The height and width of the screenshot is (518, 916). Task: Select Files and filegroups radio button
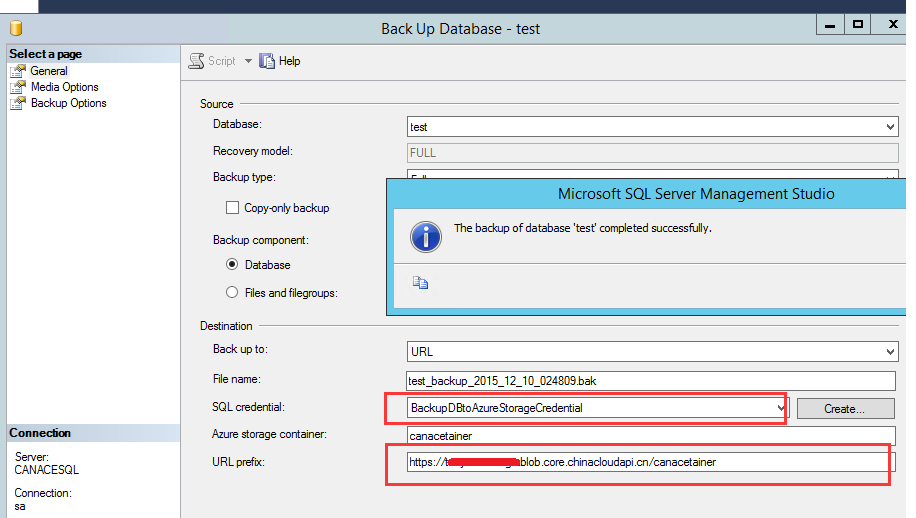pos(233,293)
